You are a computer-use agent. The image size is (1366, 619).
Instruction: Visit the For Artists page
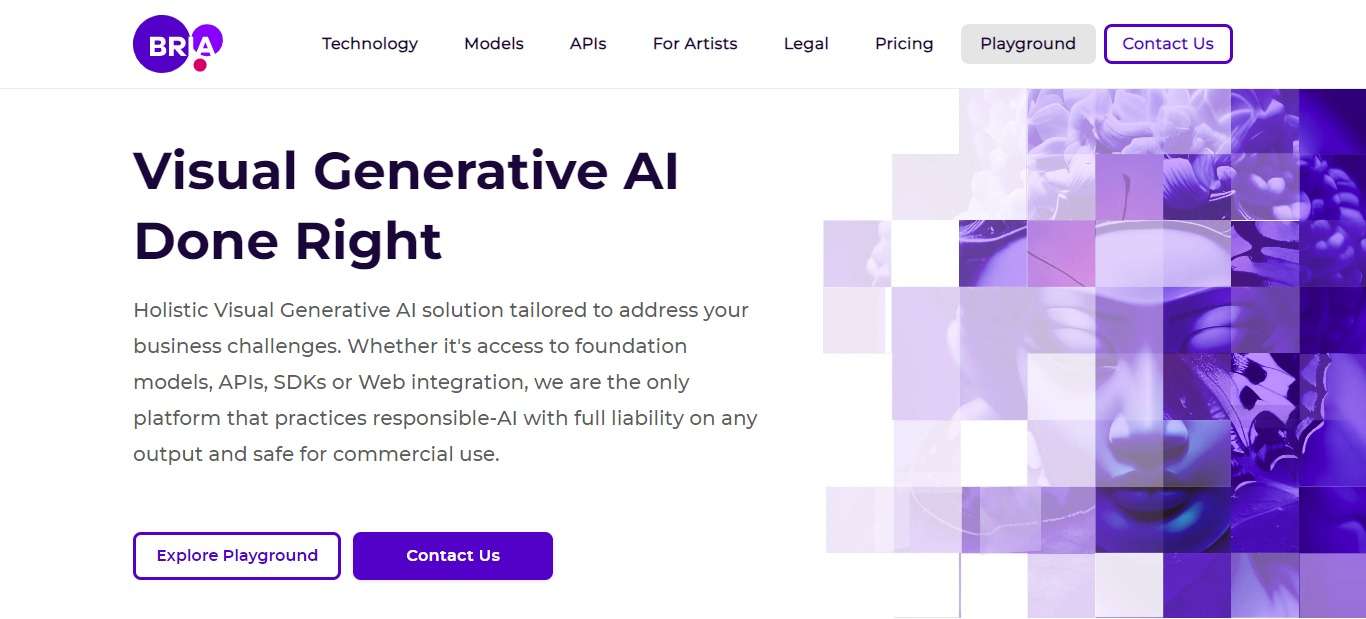[x=694, y=43]
